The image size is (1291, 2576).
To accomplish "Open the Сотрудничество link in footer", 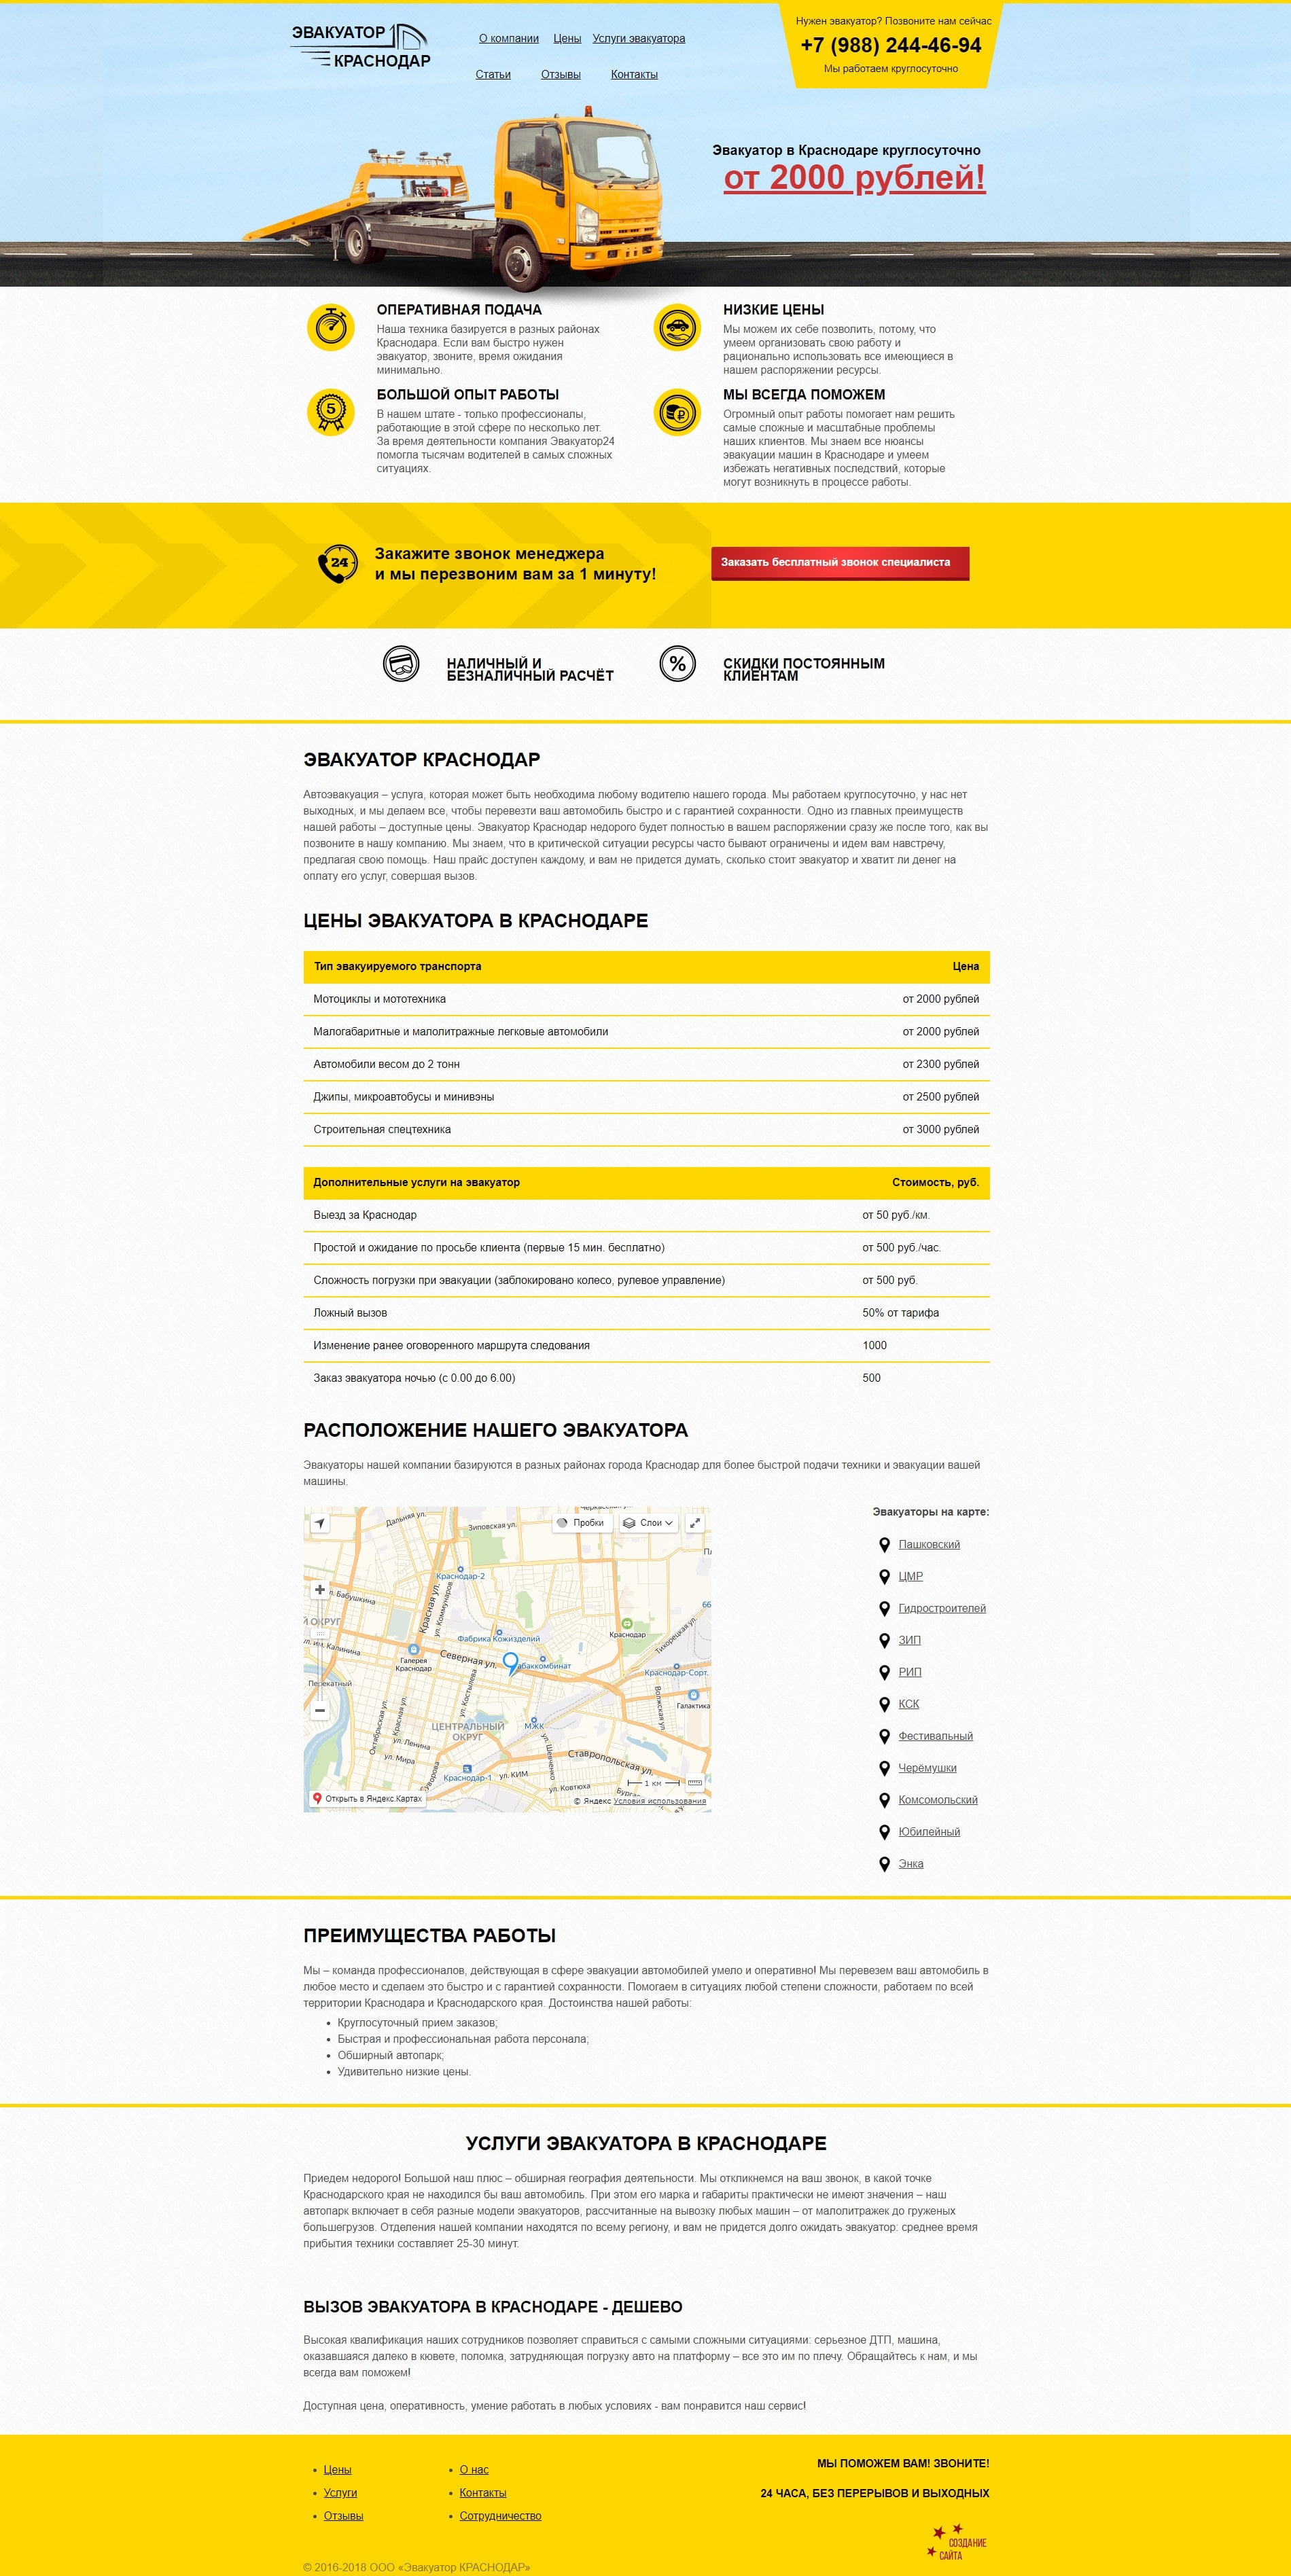I will 500,2516.
